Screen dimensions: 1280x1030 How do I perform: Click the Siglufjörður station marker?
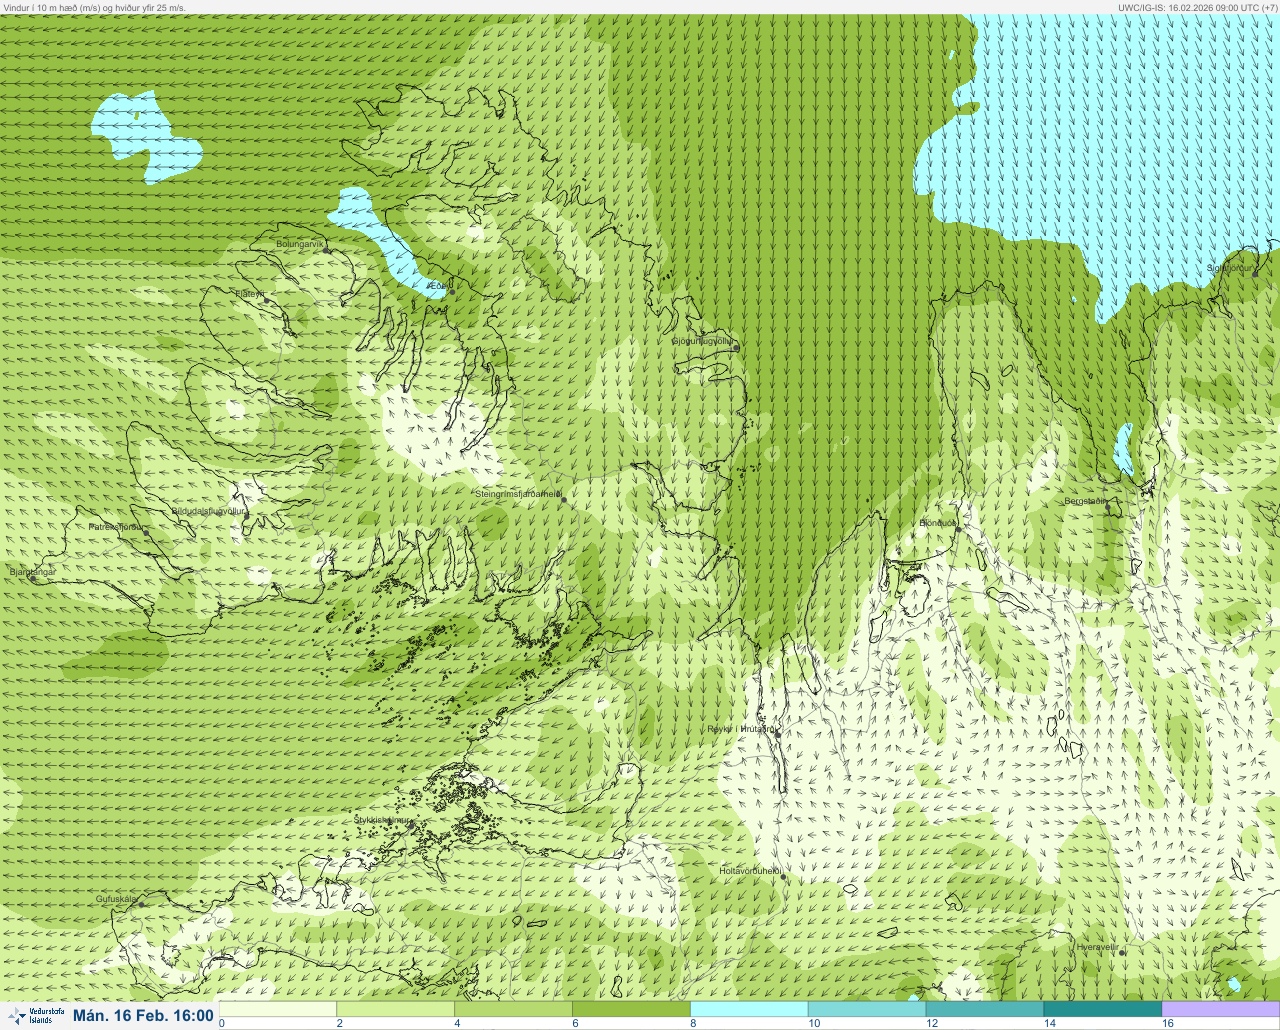click(x=1256, y=273)
